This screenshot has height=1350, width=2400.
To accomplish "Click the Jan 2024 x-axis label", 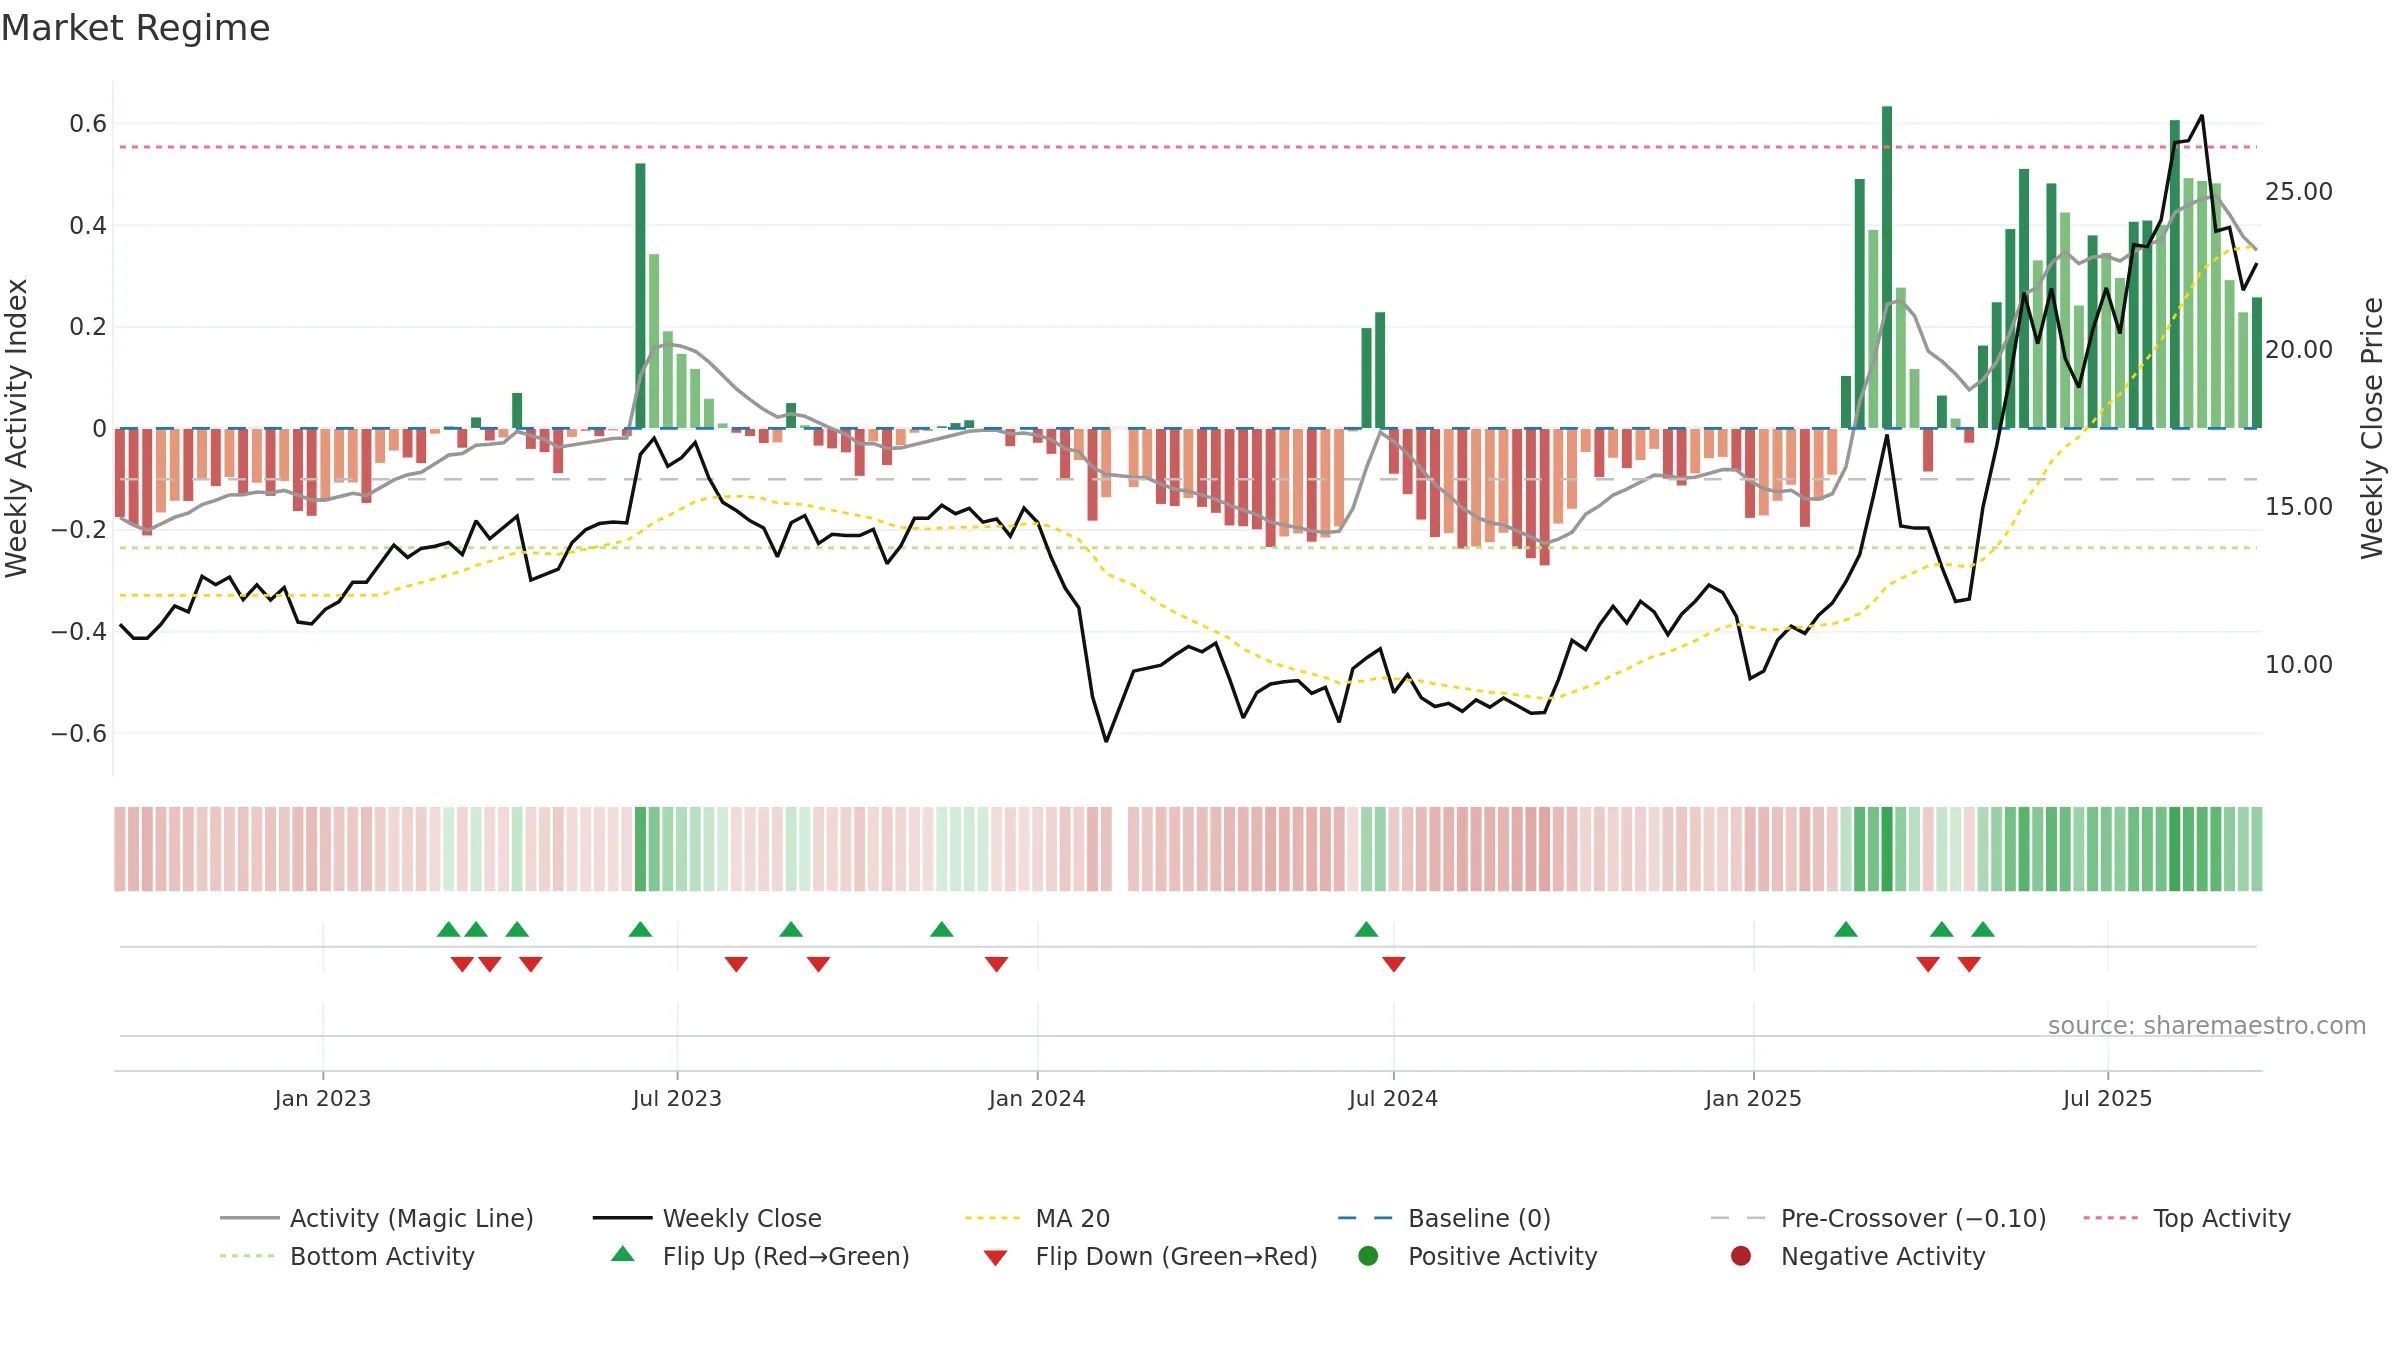I will pyautogui.click(x=1037, y=1098).
